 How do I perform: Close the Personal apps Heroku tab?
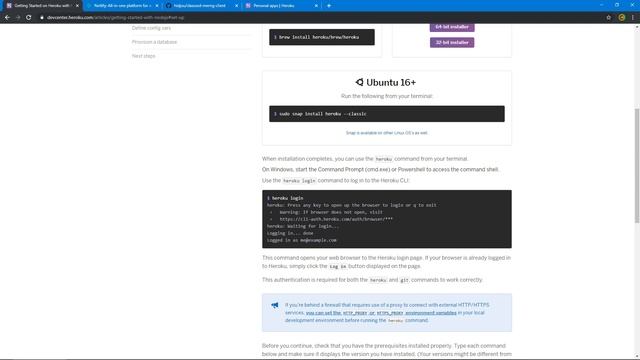click(316, 6)
